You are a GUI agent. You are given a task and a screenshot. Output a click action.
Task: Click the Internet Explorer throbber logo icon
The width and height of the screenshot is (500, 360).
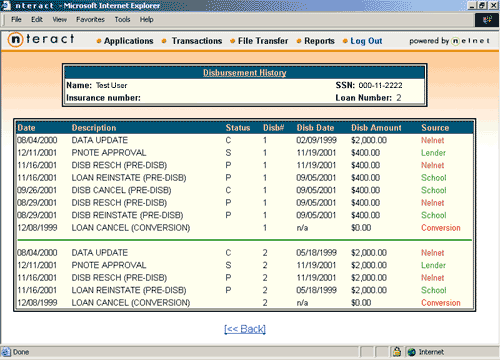point(487,20)
